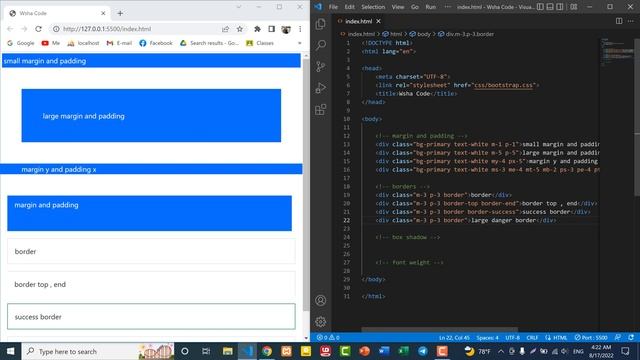Select the index.html editor tab
640x360 pixels.
pos(358,21)
